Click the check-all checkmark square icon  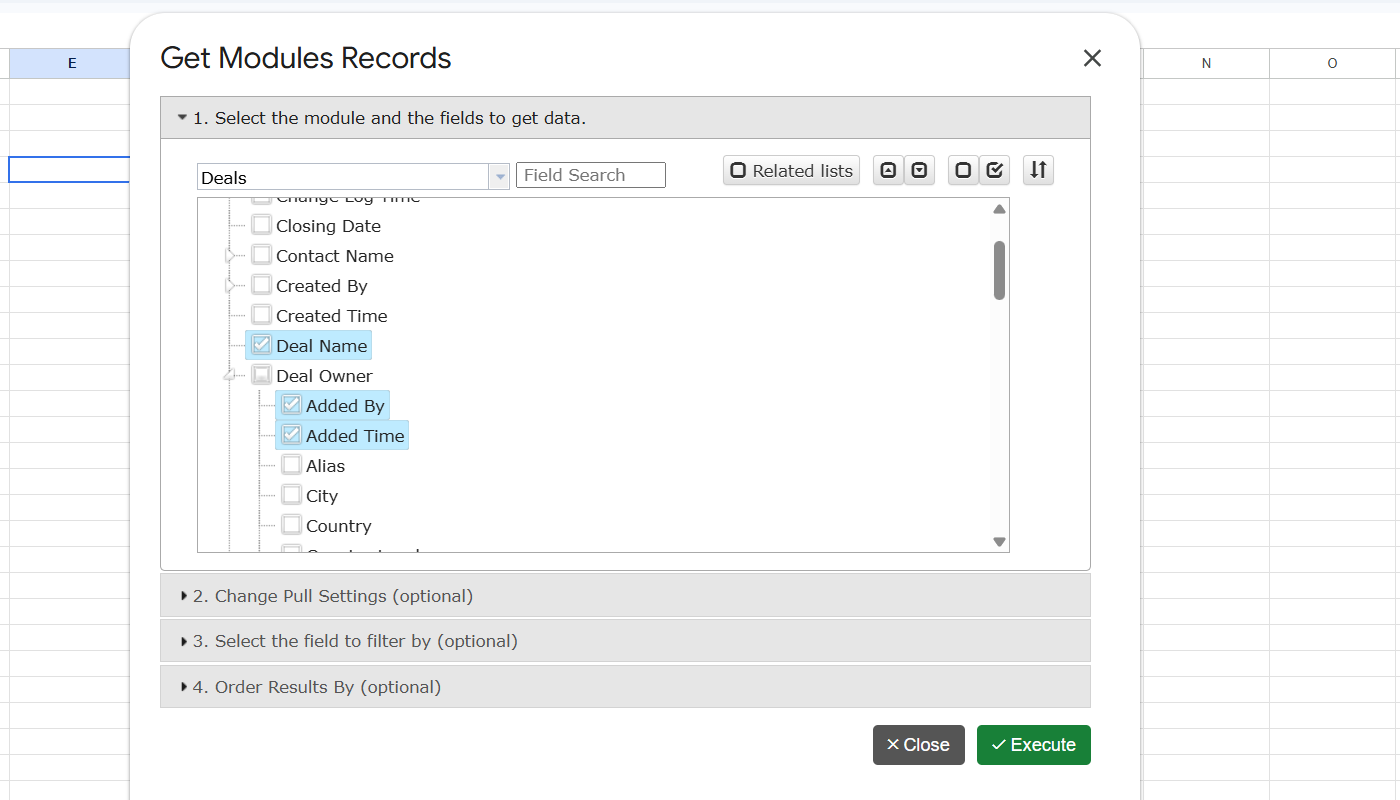[994, 171]
